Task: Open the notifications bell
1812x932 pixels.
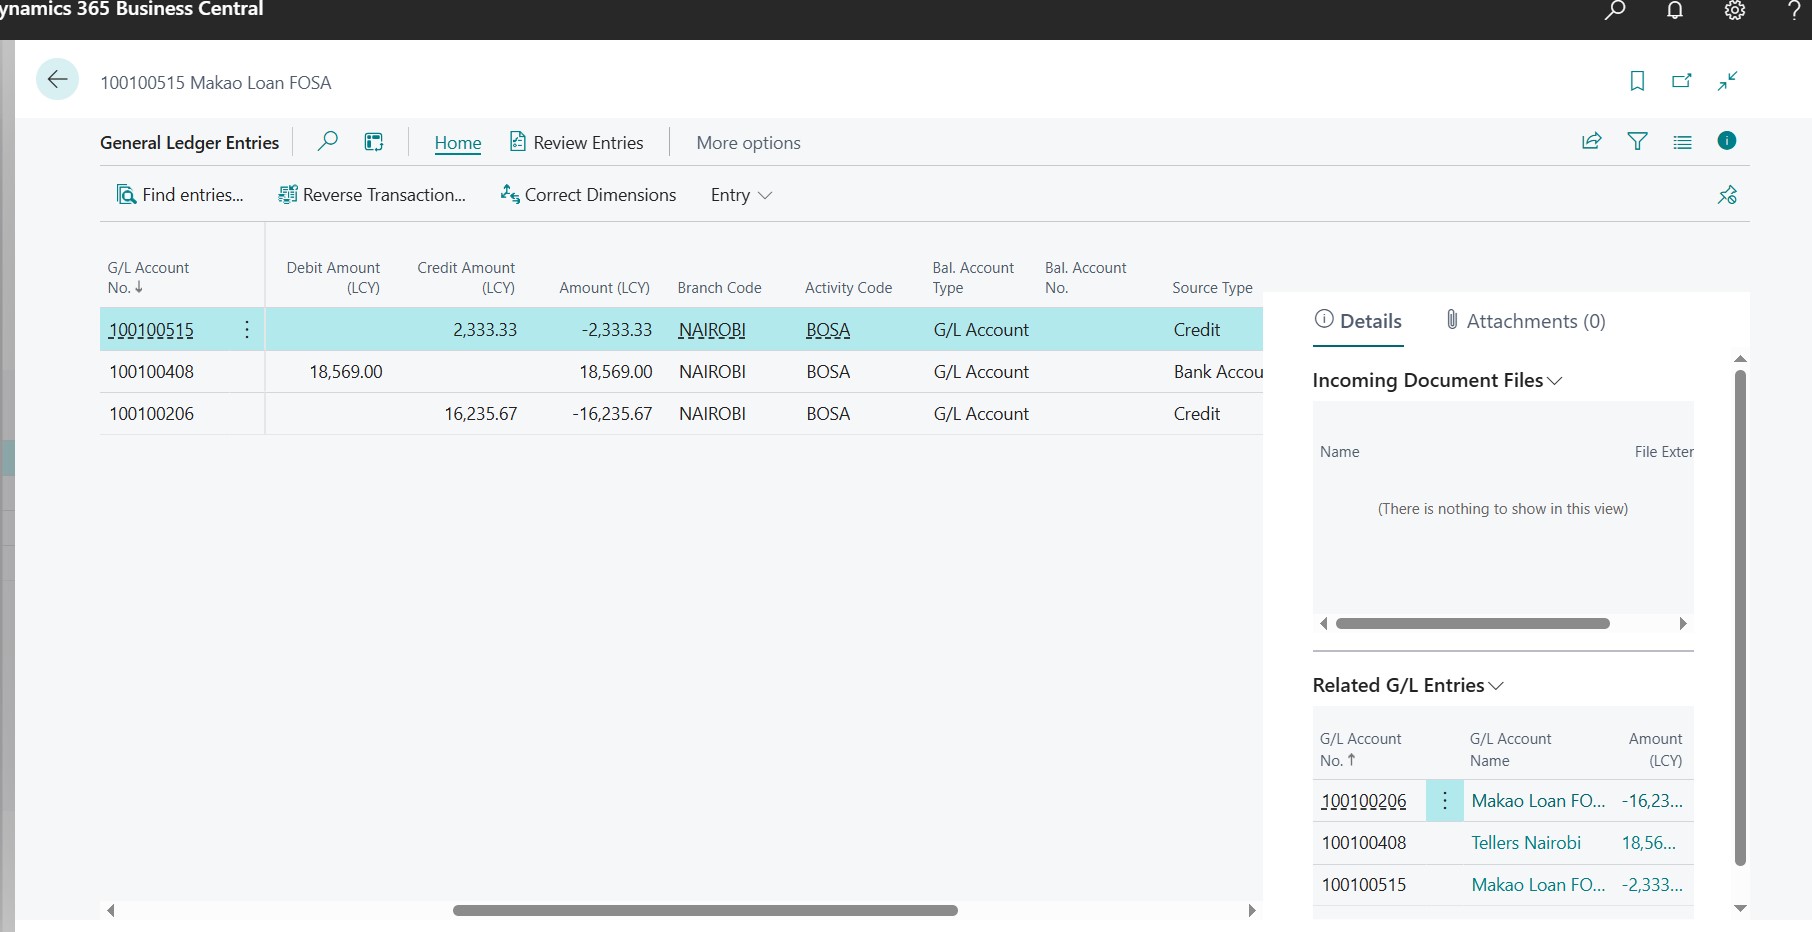Action: click(1675, 11)
